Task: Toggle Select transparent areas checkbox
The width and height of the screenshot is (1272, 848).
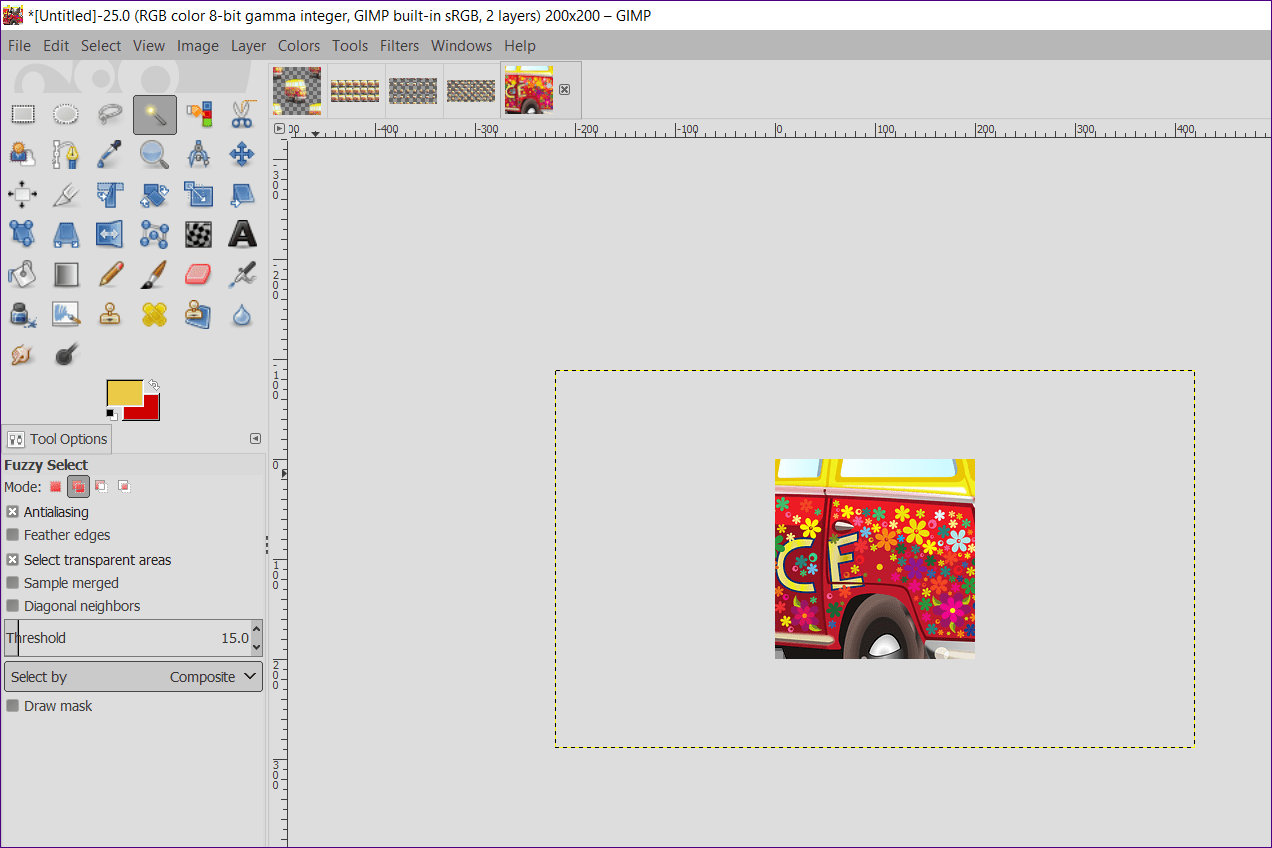Action: [x=13, y=560]
